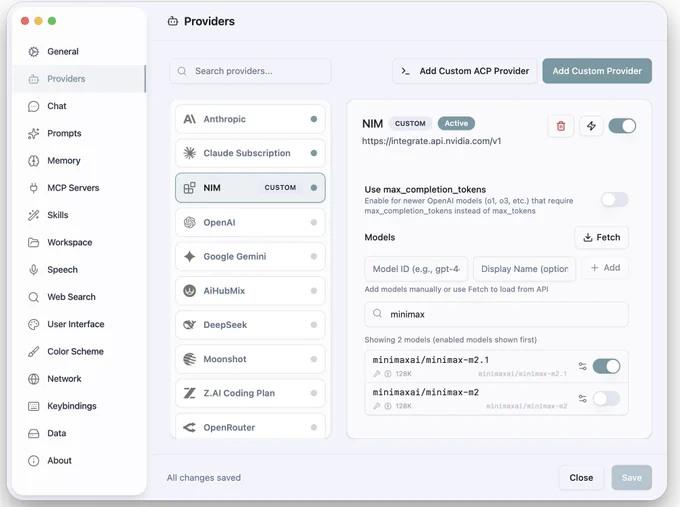Go to Prompts settings
Screen dimensions: 680x507
point(79,134)
